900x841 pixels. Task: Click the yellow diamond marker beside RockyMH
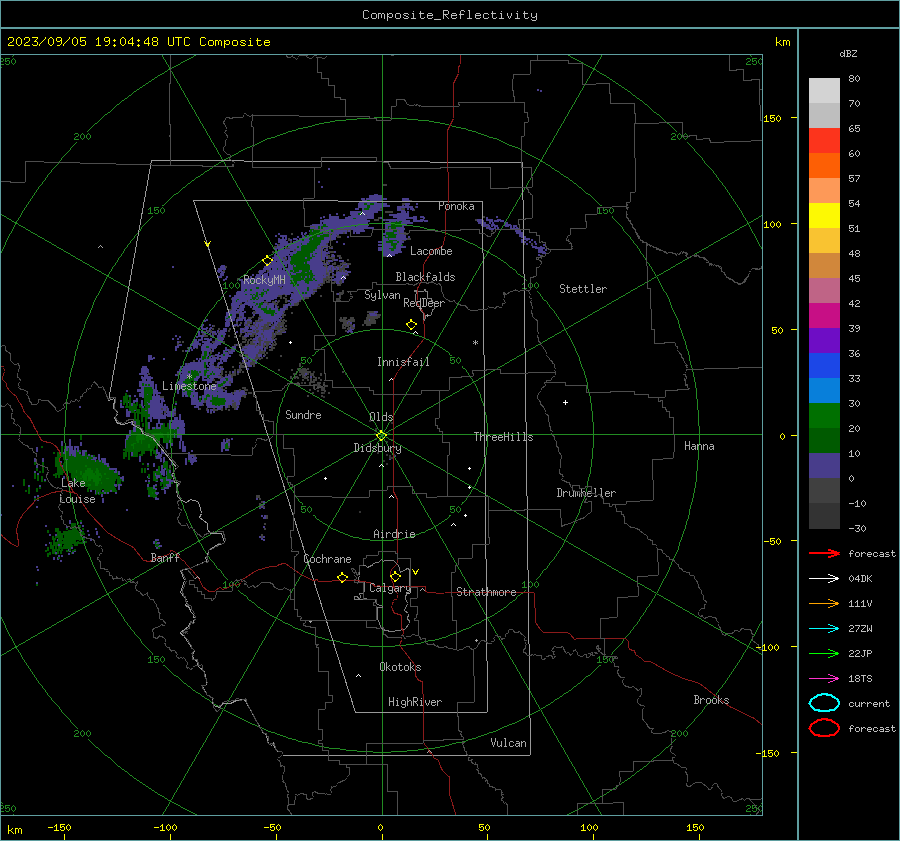[267, 261]
